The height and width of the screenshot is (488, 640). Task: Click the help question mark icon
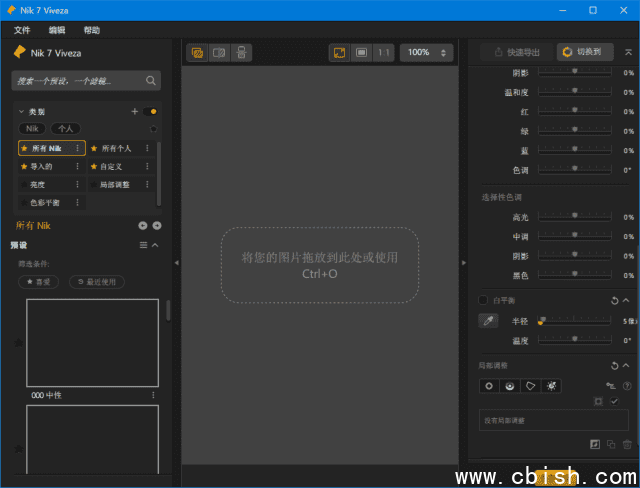(x=627, y=385)
